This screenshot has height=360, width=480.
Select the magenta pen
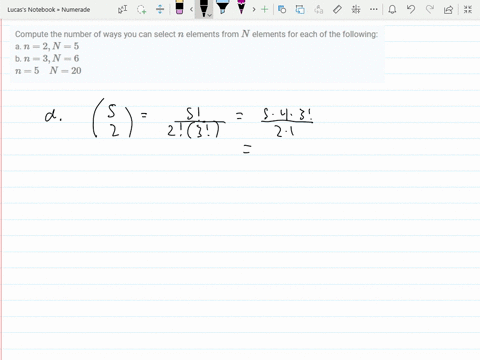(x=241, y=7)
